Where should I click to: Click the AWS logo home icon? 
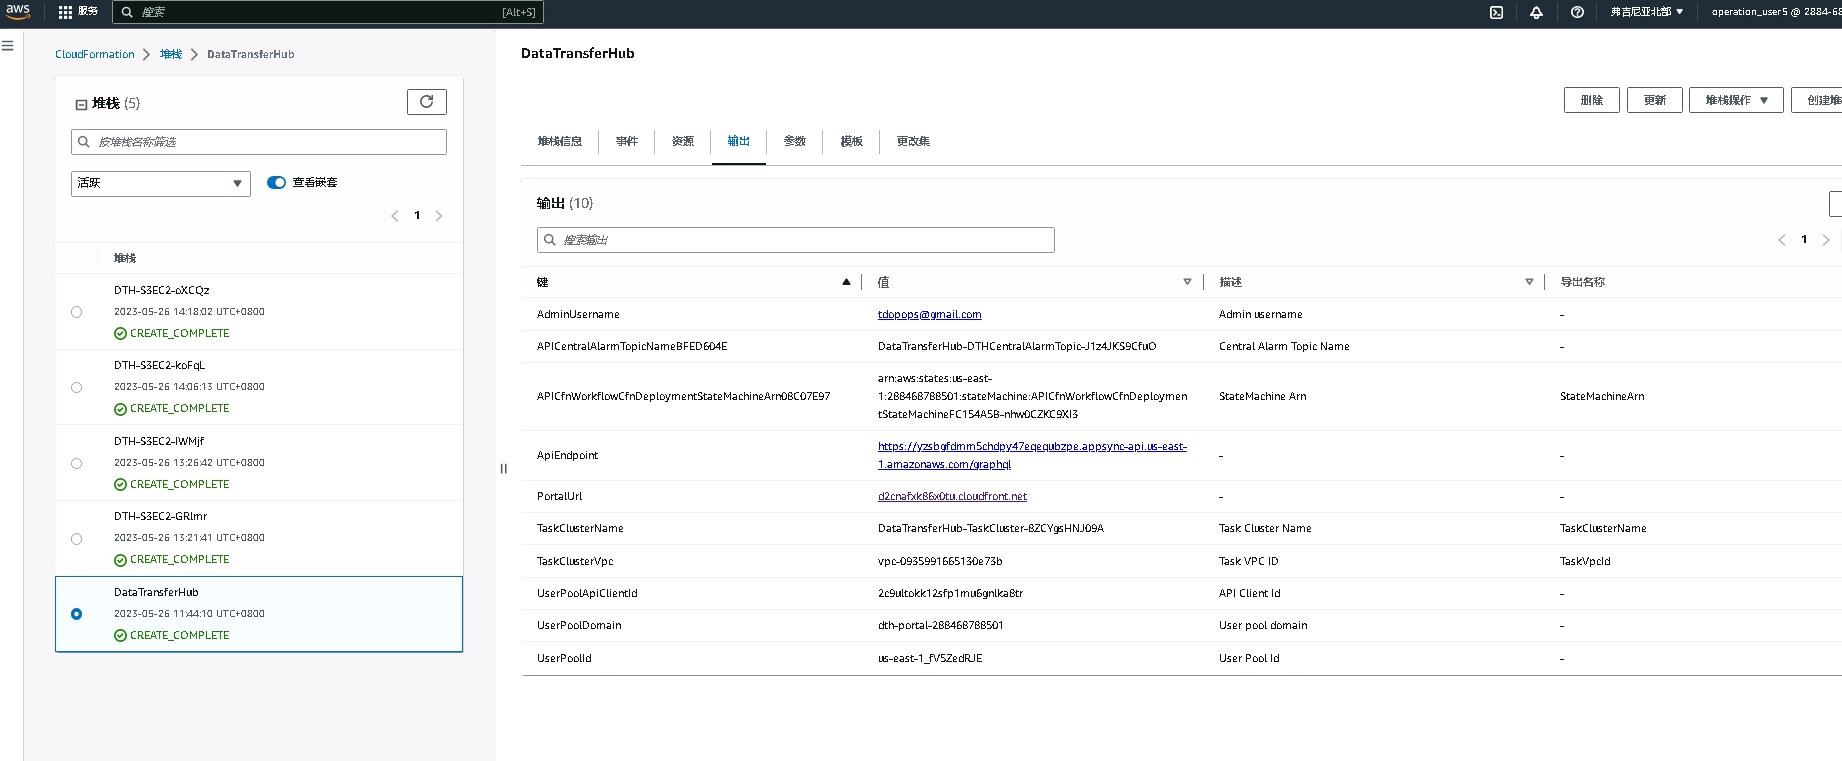tap(18, 11)
